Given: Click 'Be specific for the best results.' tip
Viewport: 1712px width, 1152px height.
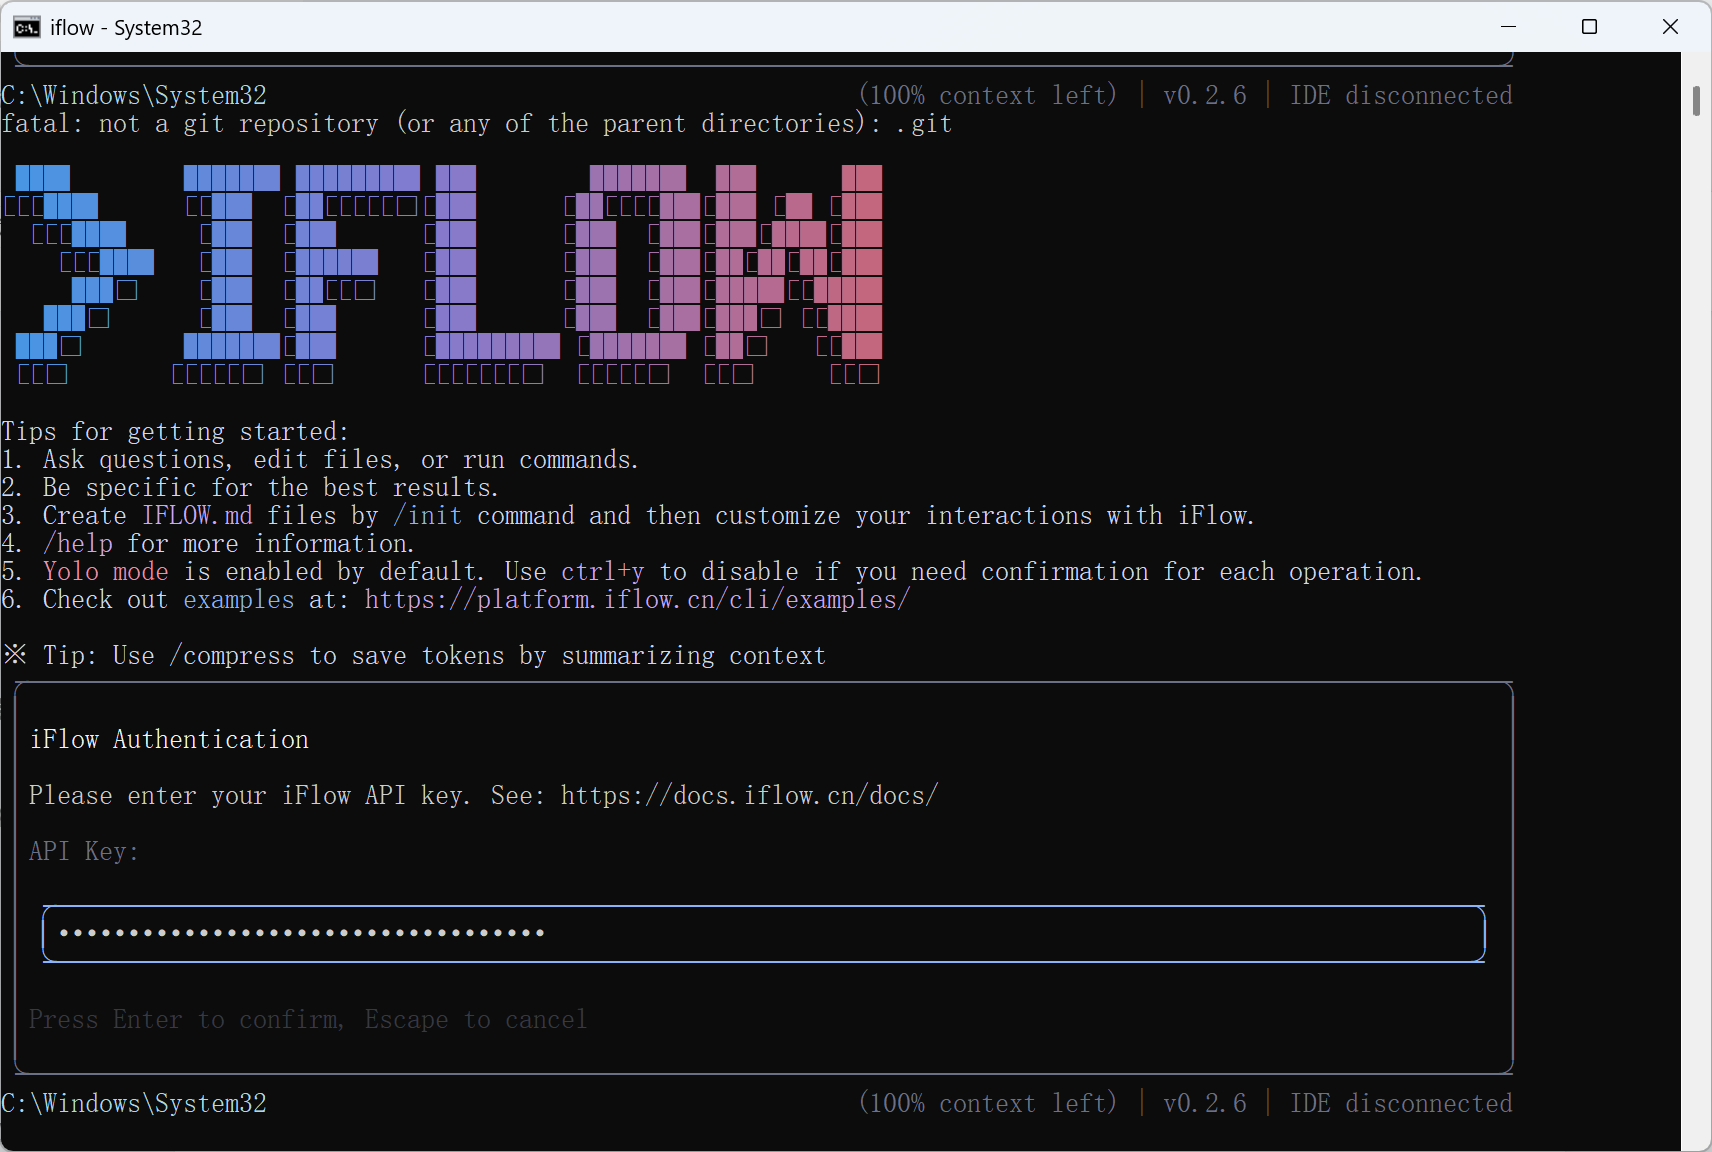Looking at the screenshot, I should coord(250,488).
